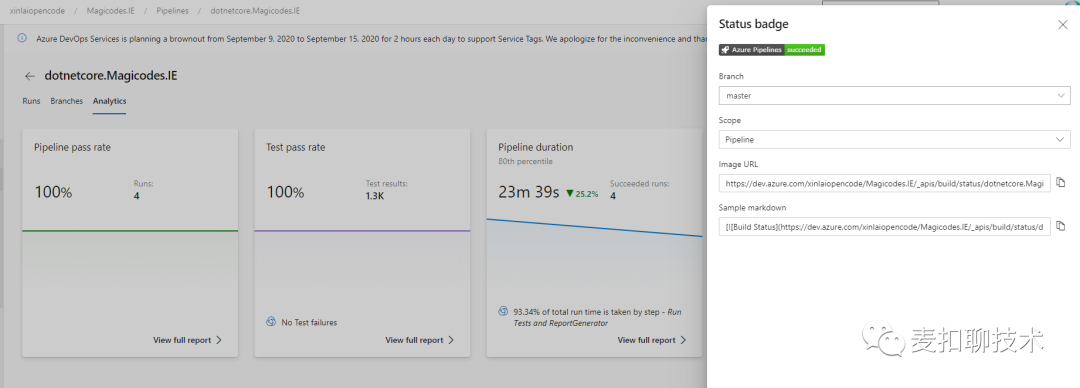Switch to the Runs tab
Screen dimensions: 1080x388
(x=31, y=101)
